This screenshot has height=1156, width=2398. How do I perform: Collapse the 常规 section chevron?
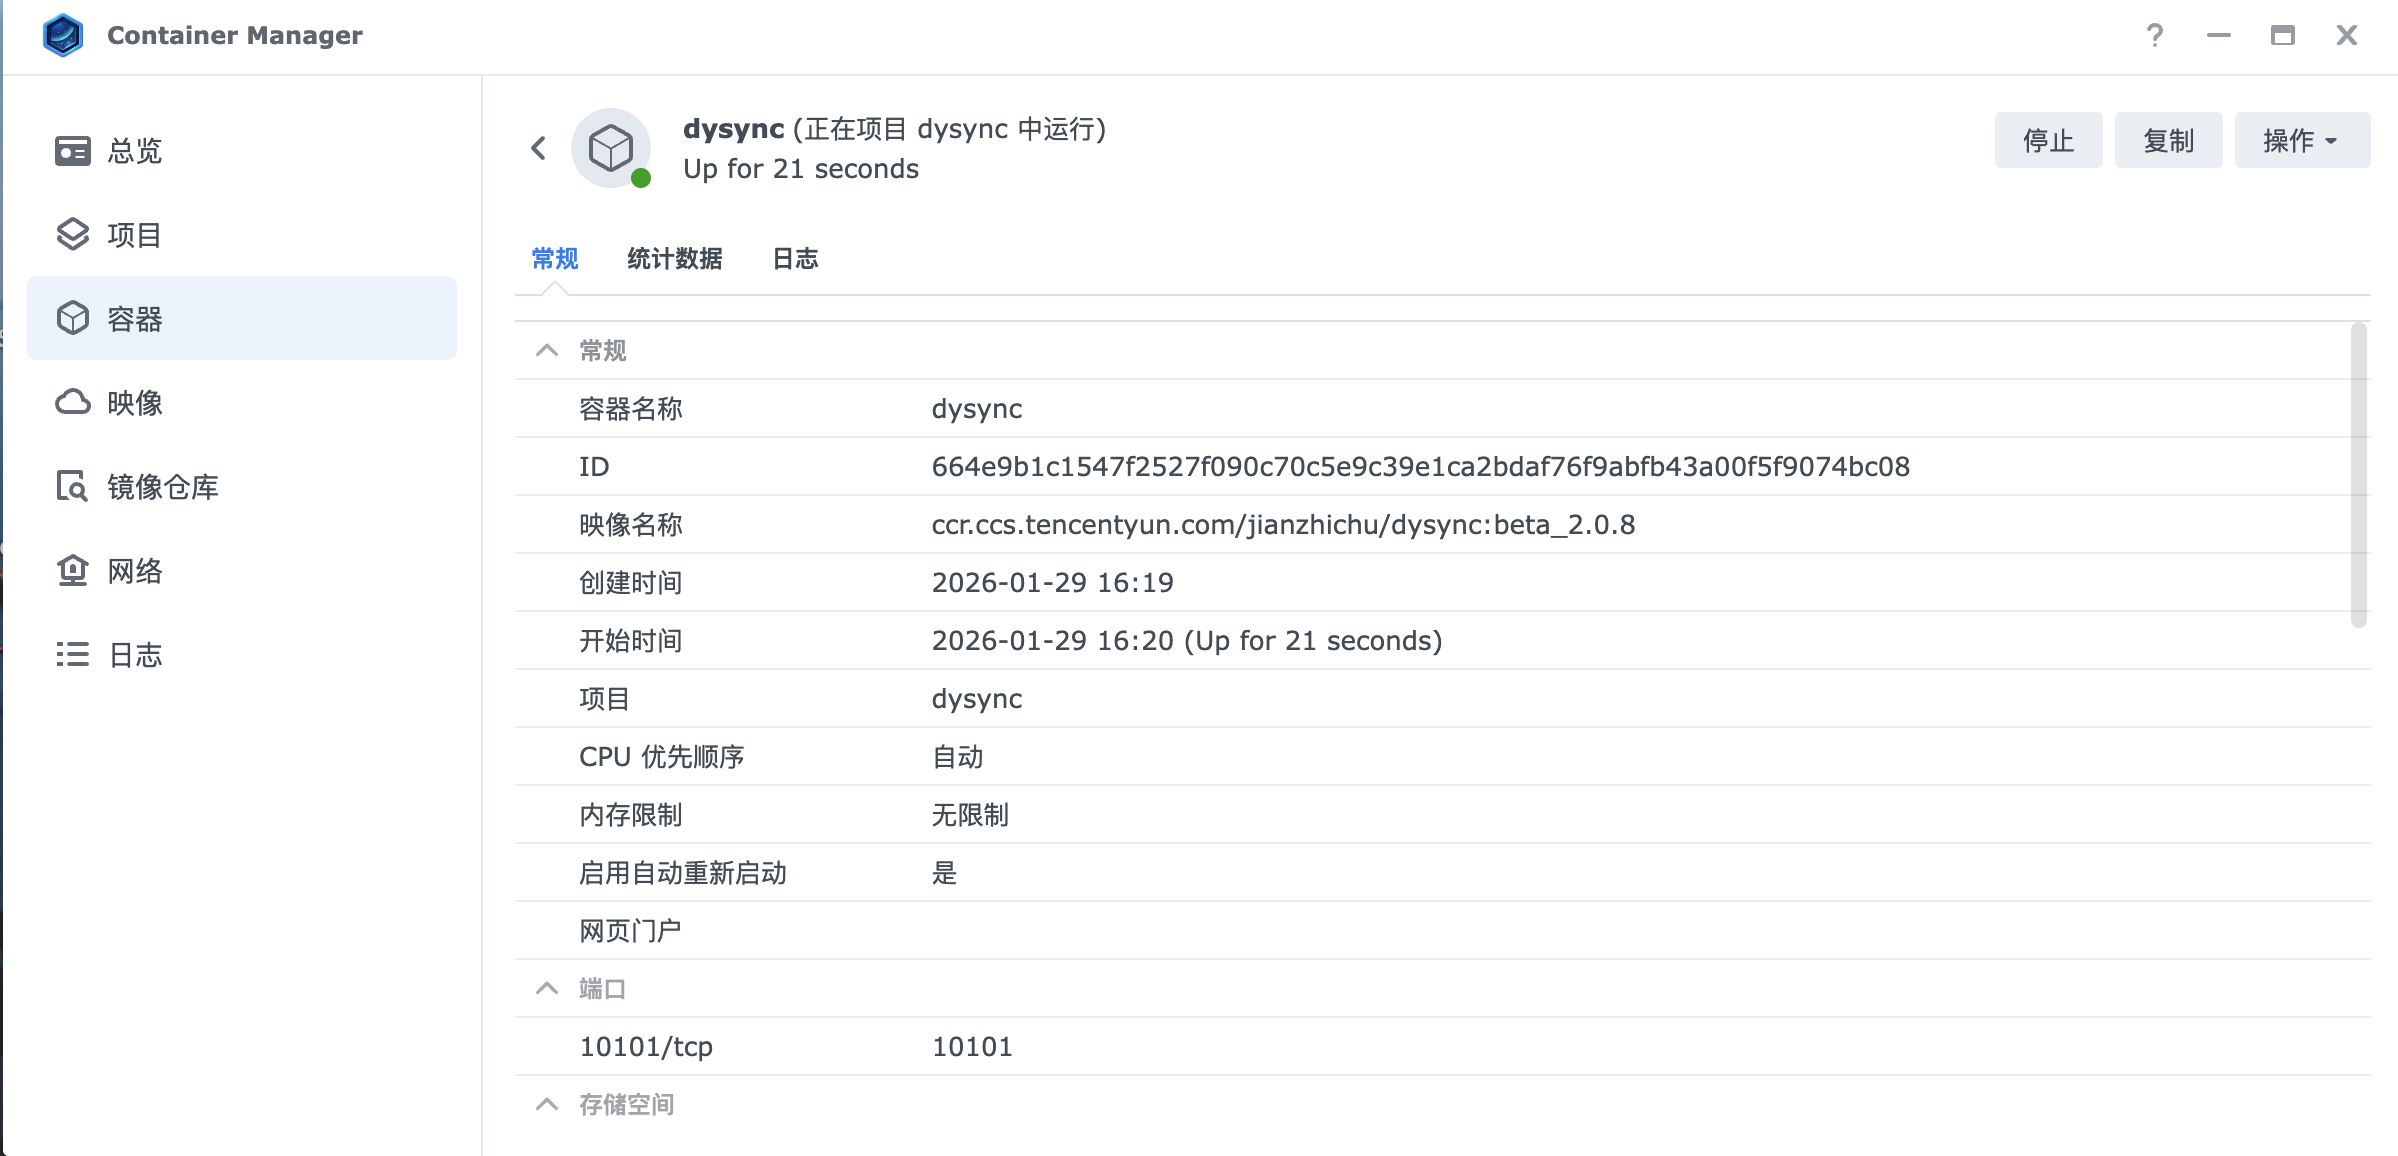tap(546, 351)
